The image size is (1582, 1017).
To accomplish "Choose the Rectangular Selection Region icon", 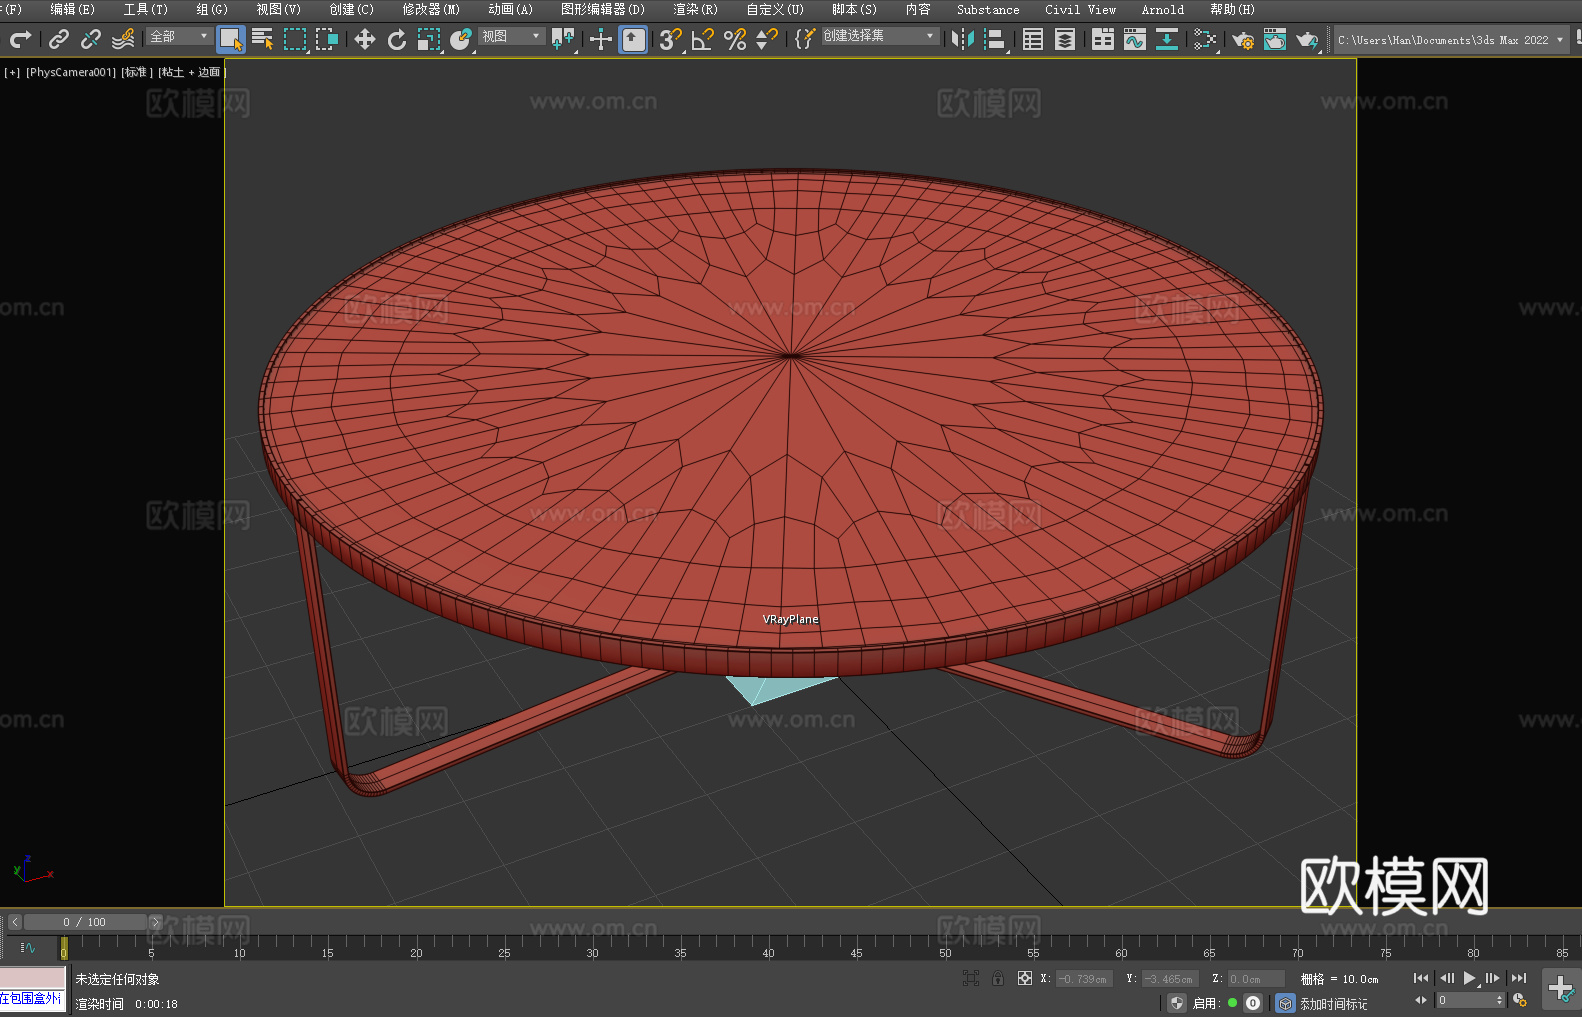I will 295,39.
